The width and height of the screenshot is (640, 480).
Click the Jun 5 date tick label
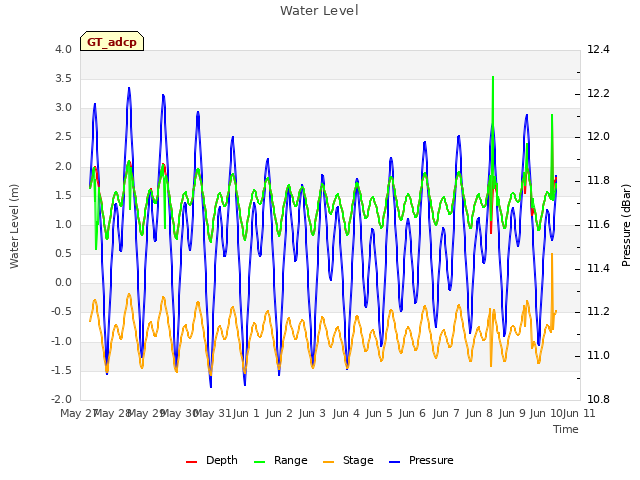(x=379, y=413)
